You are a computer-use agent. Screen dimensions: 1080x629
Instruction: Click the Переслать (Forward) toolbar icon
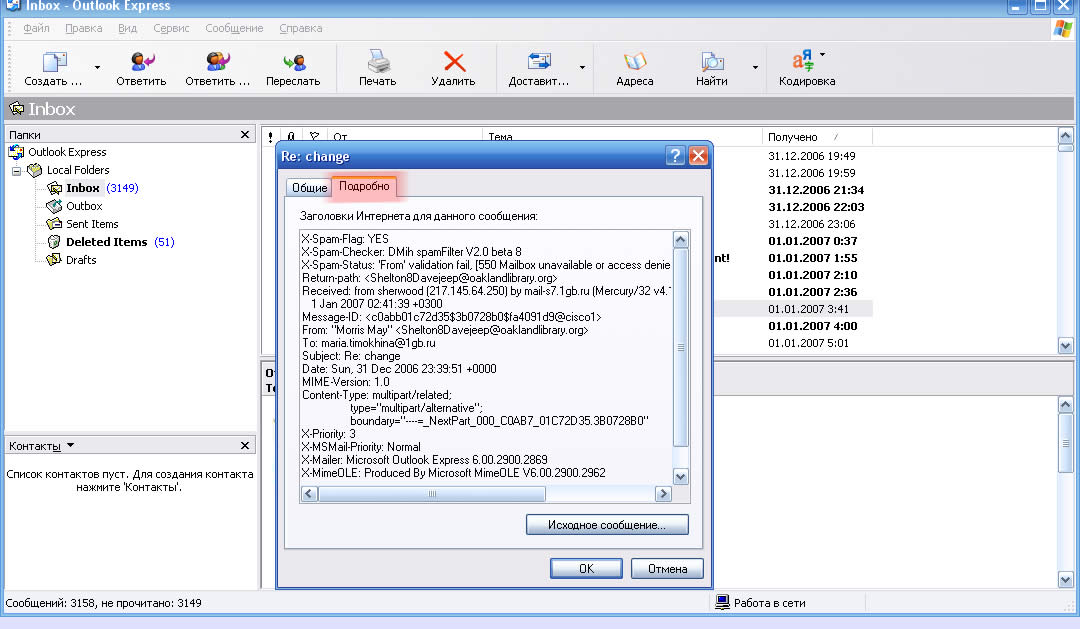click(293, 62)
